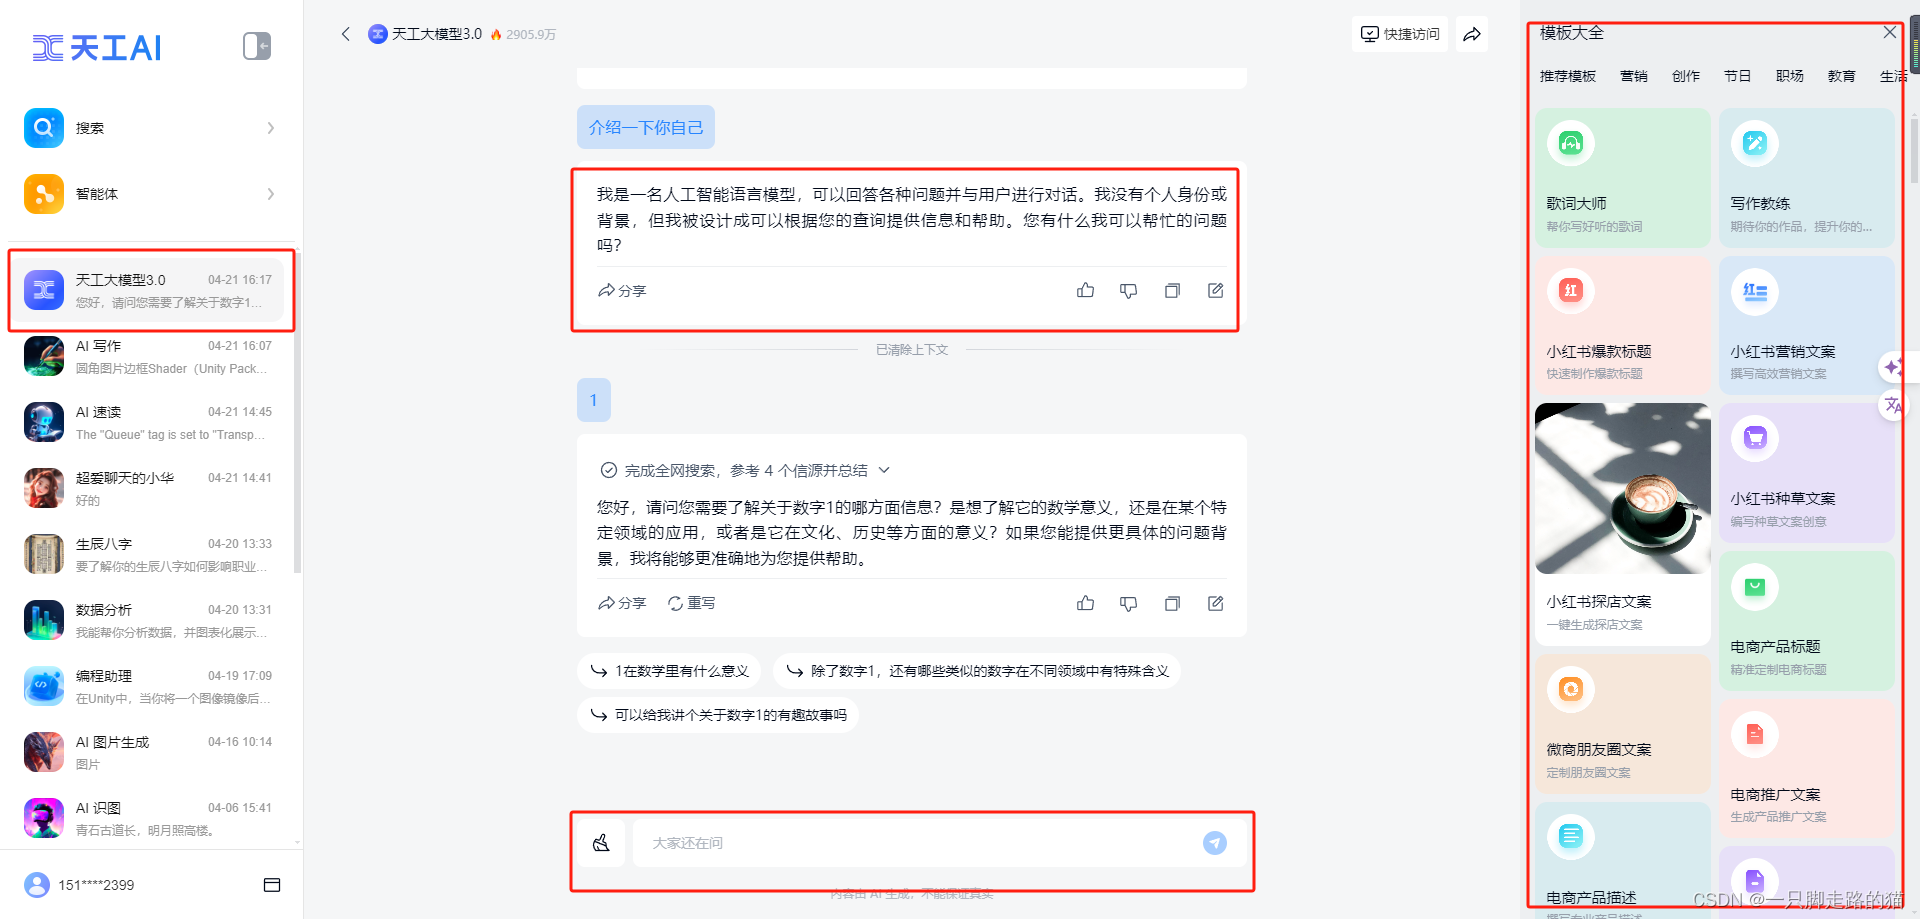This screenshot has height=919, width=1920.
Task: Click suggestion about similar special numbers
Action: pos(977,671)
